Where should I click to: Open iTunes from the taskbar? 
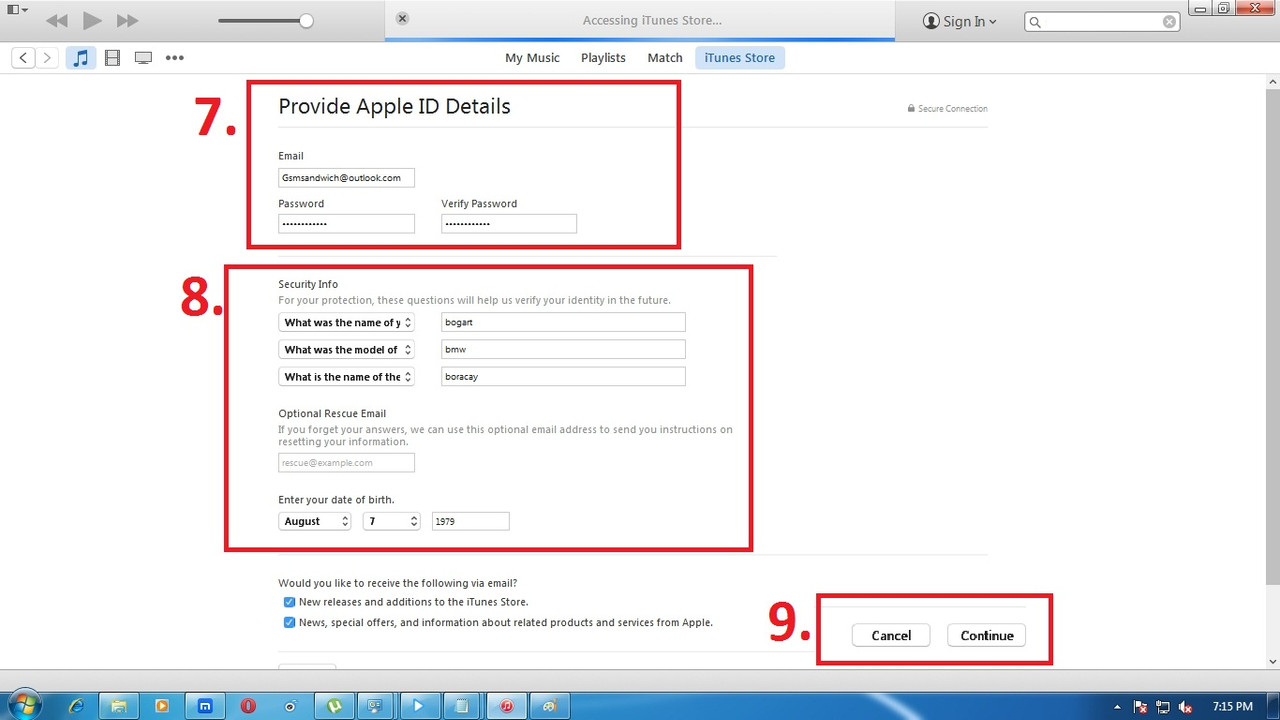[507, 705]
